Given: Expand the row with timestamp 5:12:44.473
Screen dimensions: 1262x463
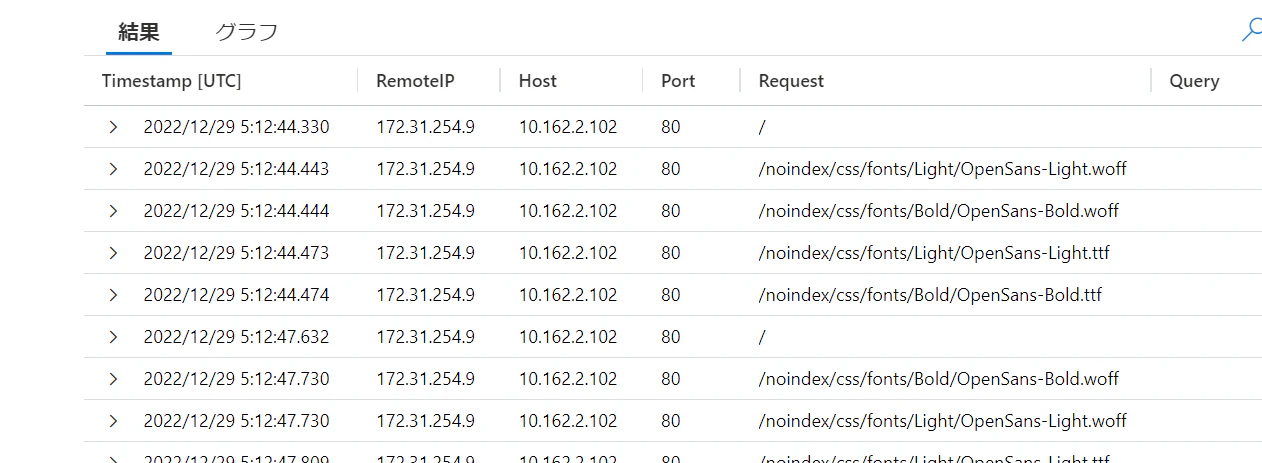Looking at the screenshot, I should tap(113, 253).
